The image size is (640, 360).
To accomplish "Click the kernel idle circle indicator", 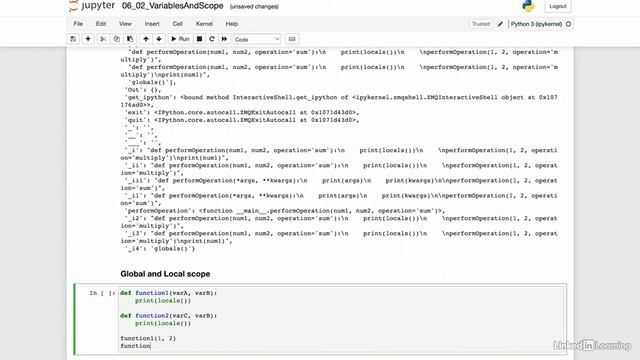I will (568, 24).
